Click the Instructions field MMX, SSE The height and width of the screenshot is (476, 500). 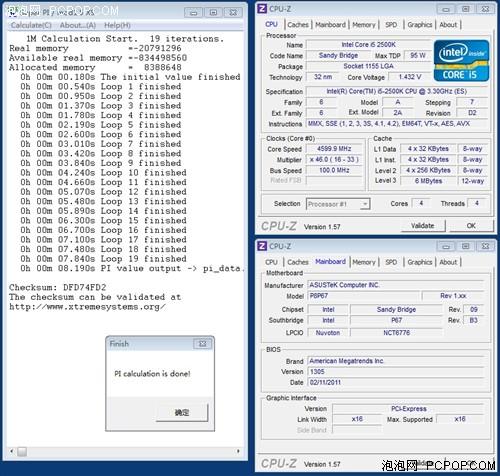[396, 124]
